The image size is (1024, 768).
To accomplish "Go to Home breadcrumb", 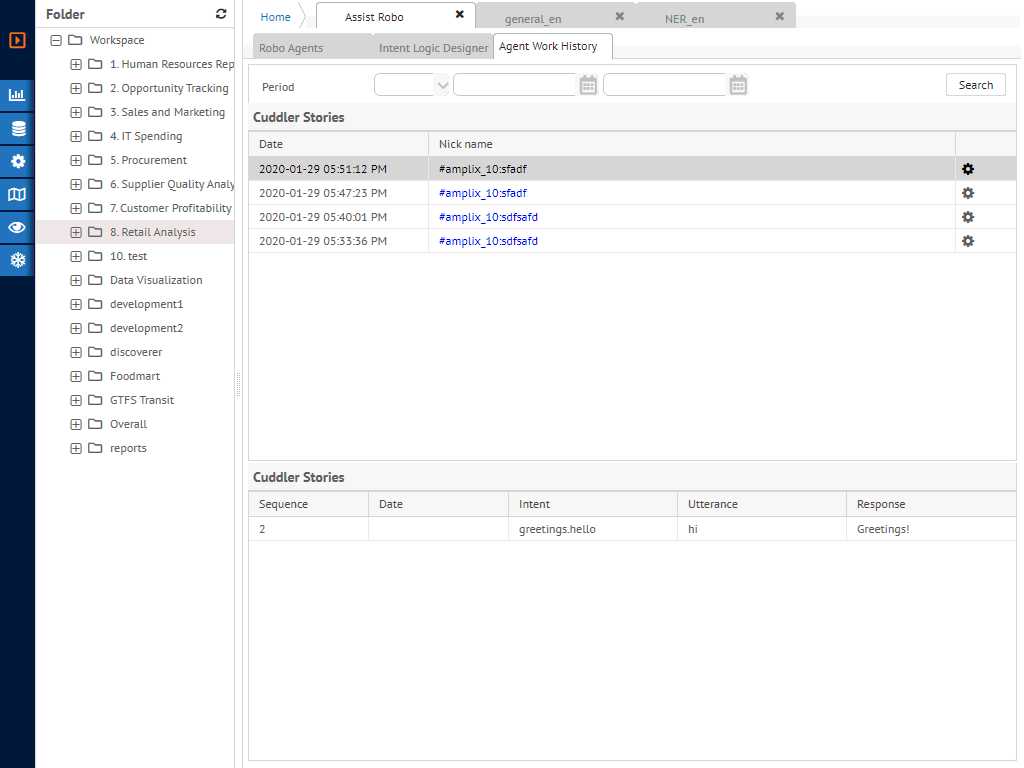I will (x=275, y=17).
